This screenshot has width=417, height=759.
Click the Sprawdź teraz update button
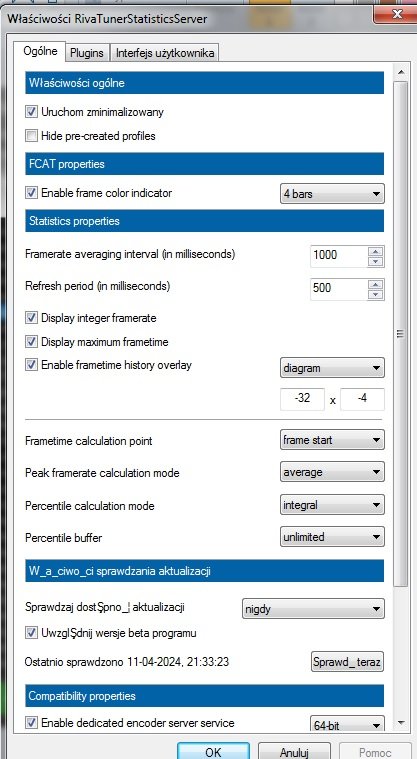click(347, 661)
